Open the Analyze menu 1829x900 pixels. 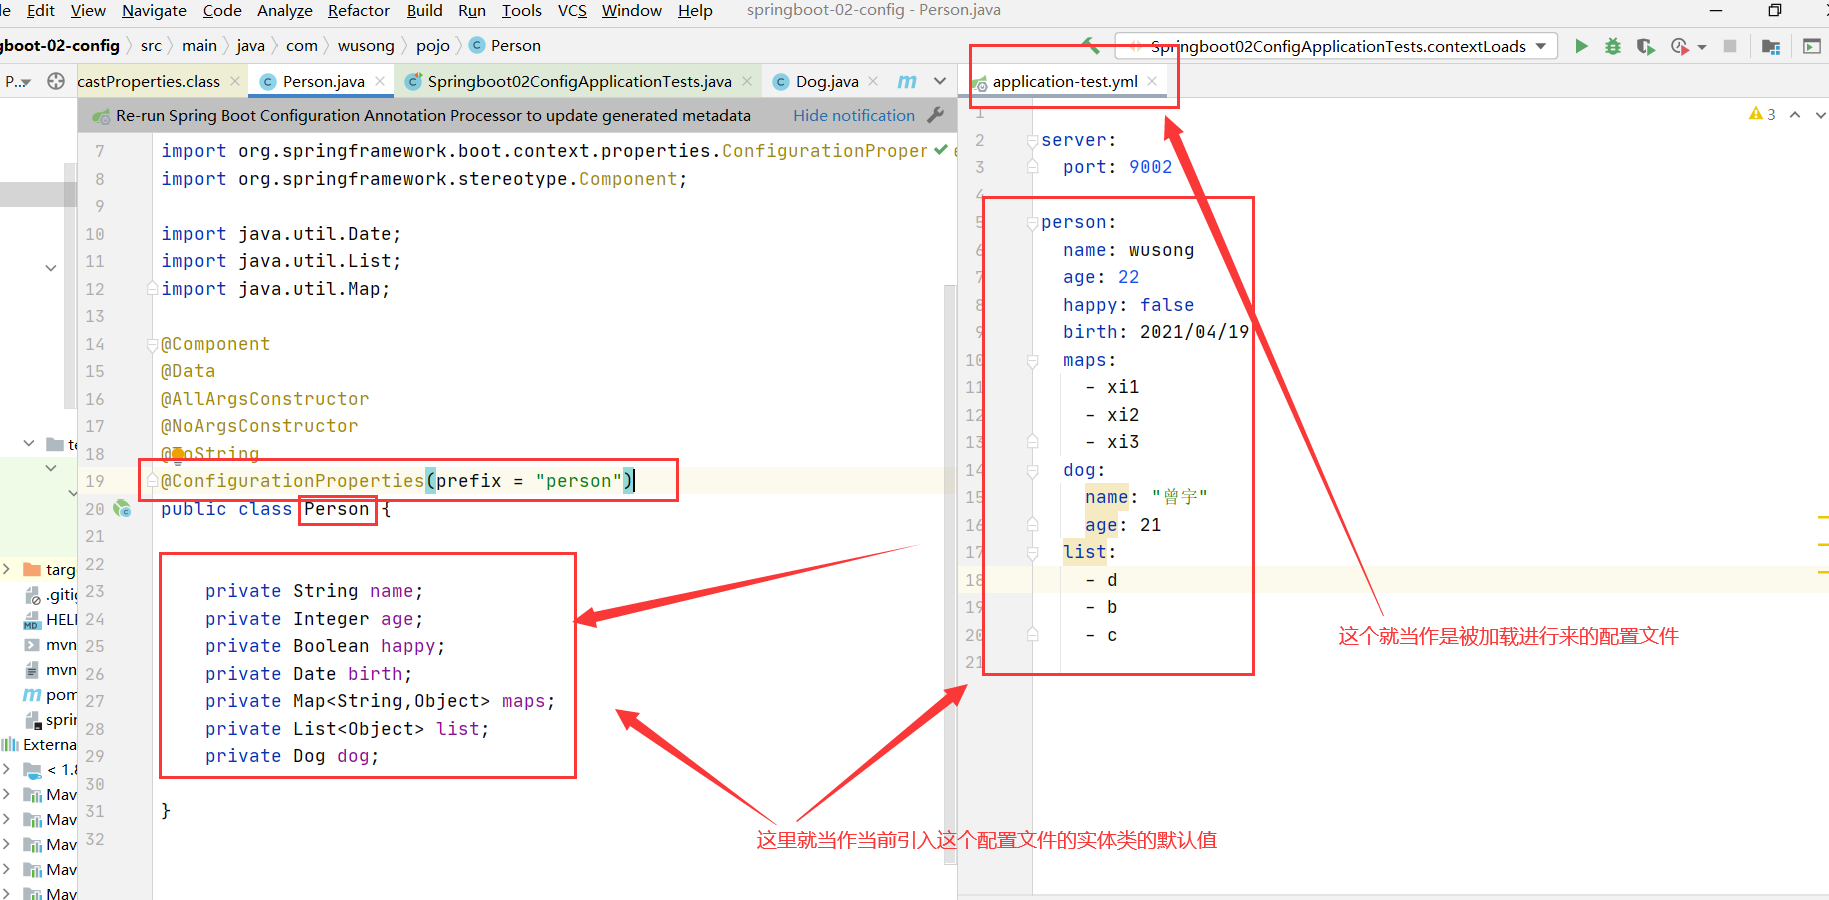pyautogui.click(x=285, y=10)
